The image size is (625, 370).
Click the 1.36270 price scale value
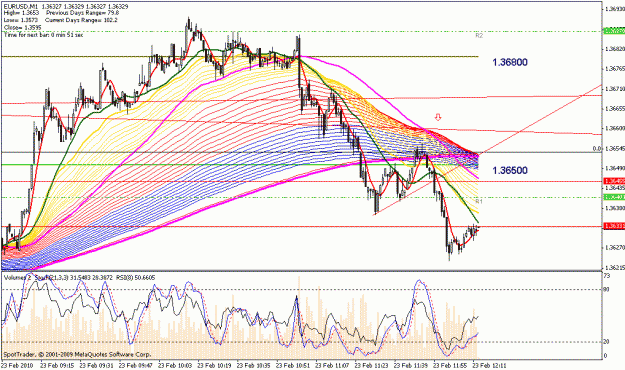(x=615, y=248)
